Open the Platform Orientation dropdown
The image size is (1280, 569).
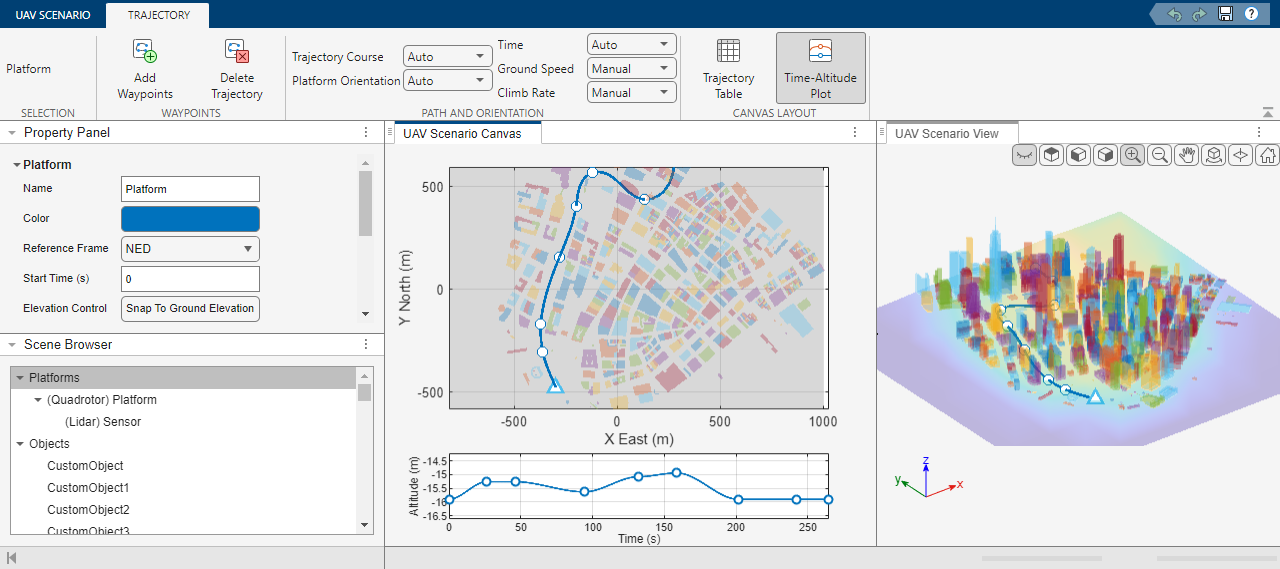coord(447,81)
